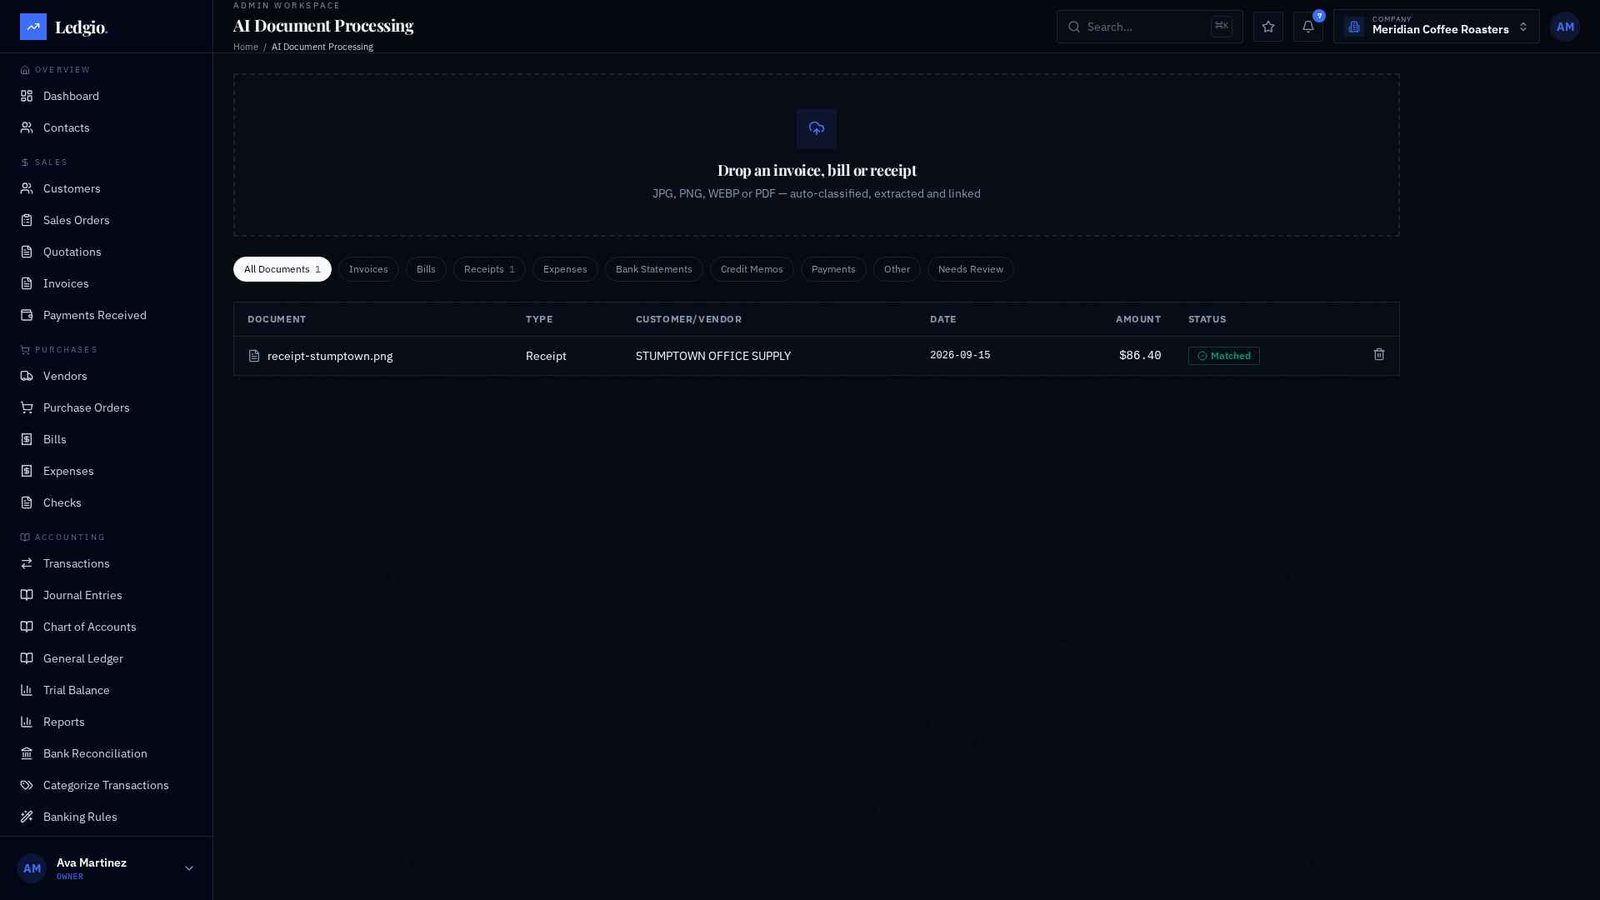Image resolution: width=1600 pixels, height=900 pixels.
Task: Click the Ava Martinez profile avatar
Action: pos(32,869)
